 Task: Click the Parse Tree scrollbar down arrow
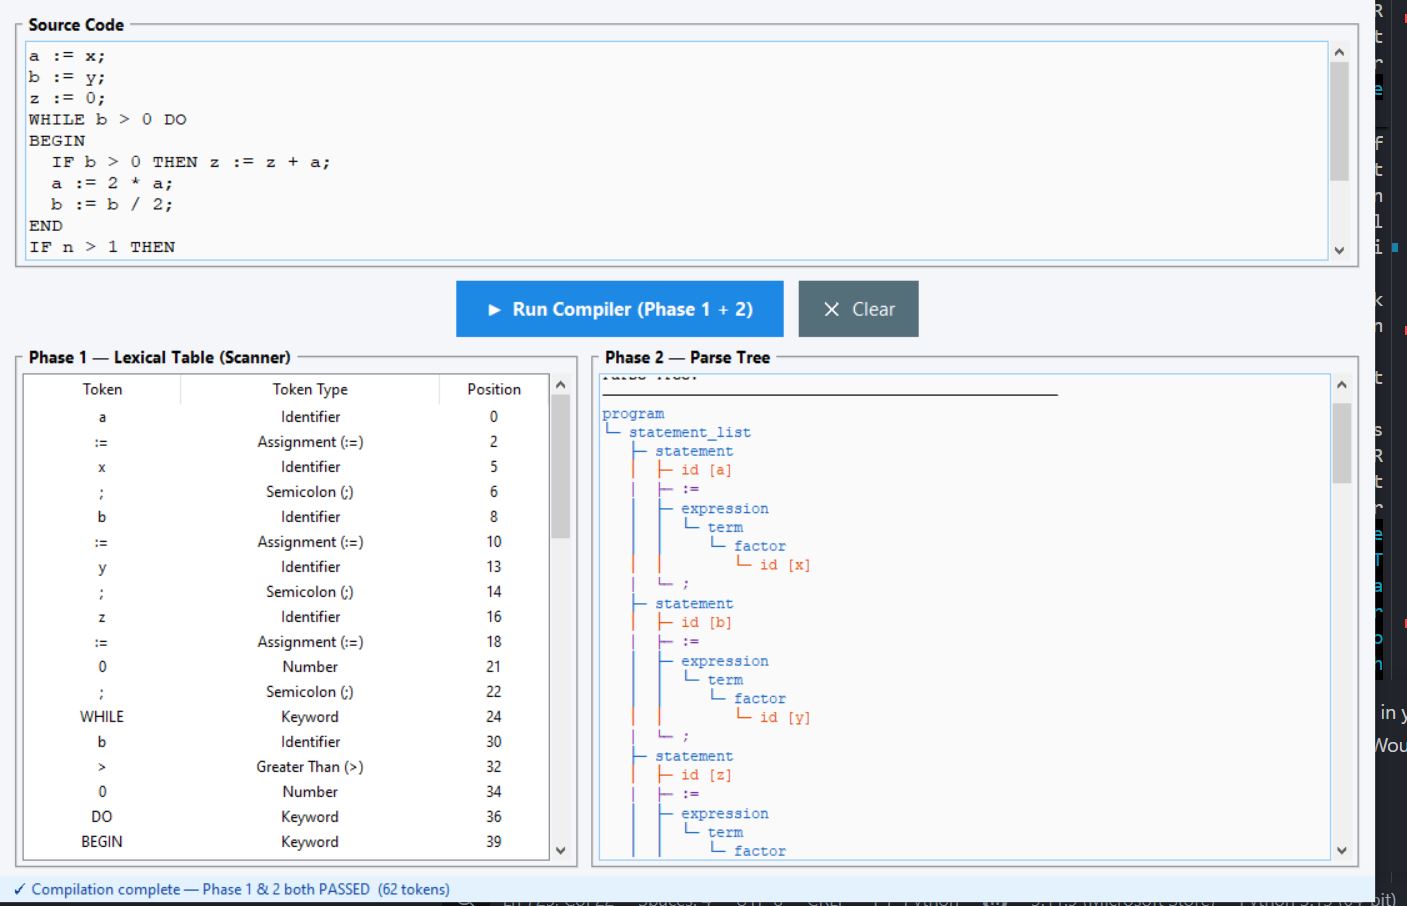1342,850
